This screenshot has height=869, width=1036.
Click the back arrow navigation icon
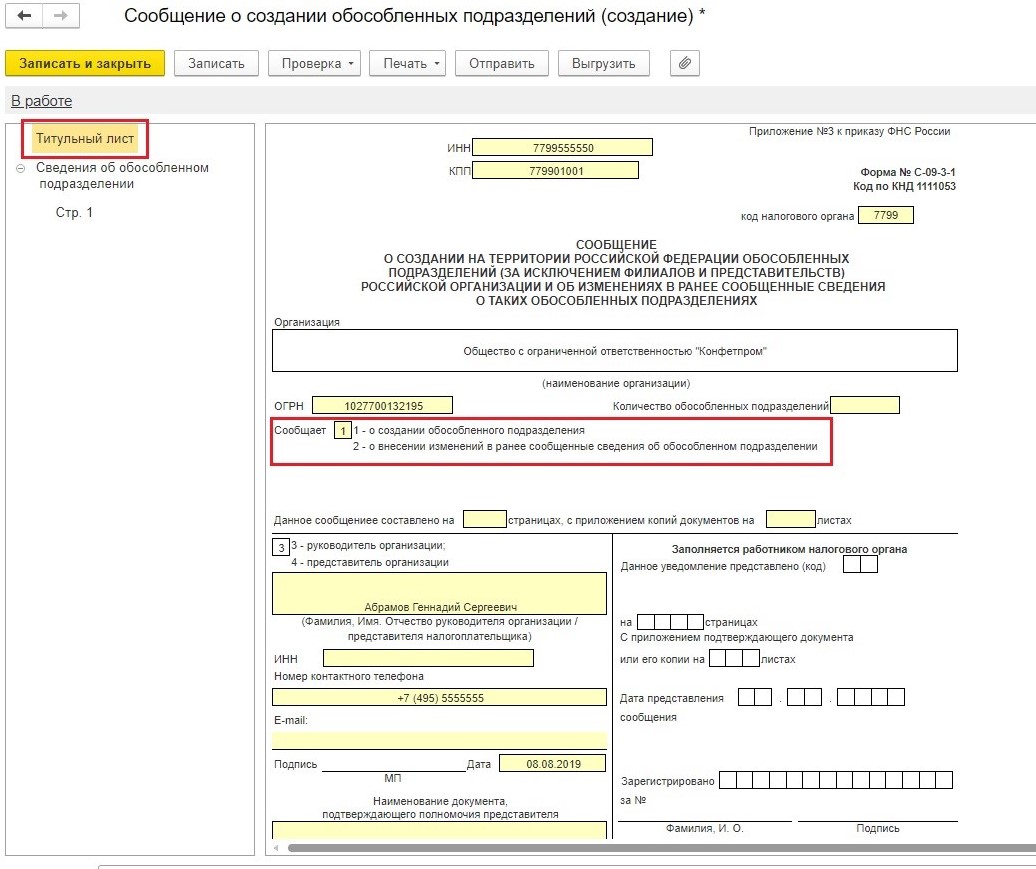(25, 16)
